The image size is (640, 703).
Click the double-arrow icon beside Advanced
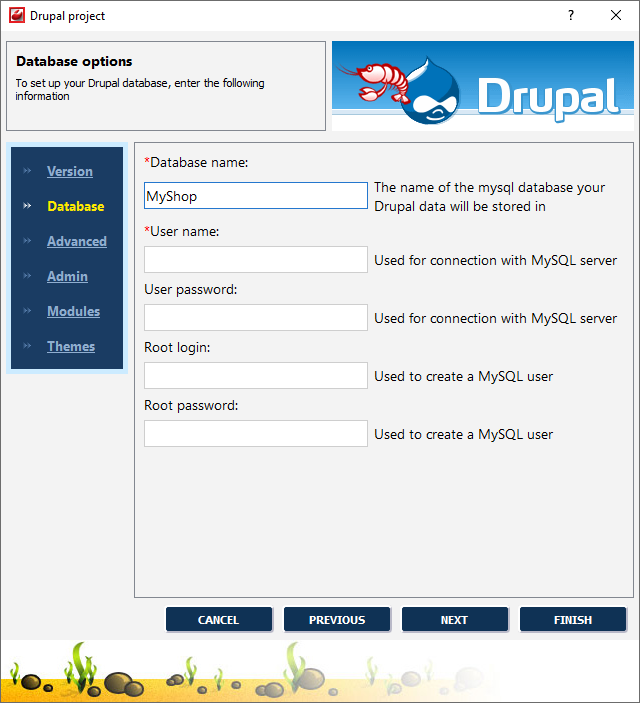27,240
